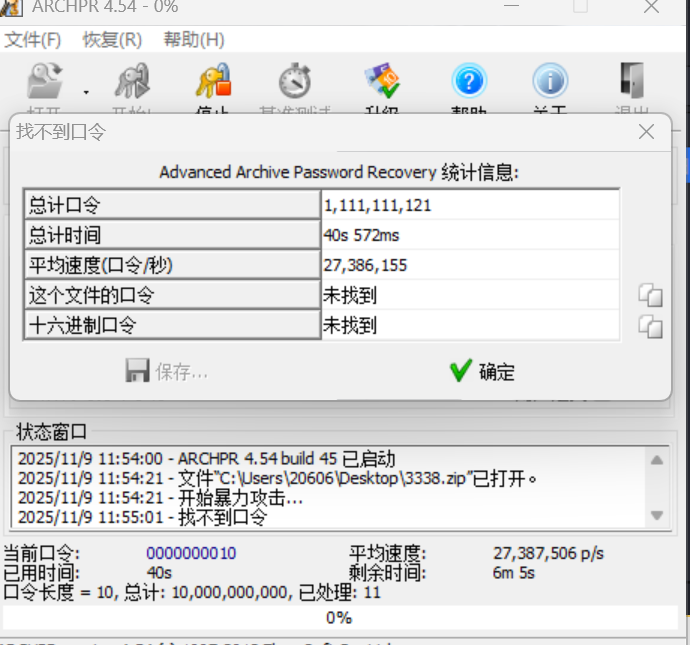The width and height of the screenshot is (690, 645).
Task: Open the 恢复(R) menu
Action: 112,40
